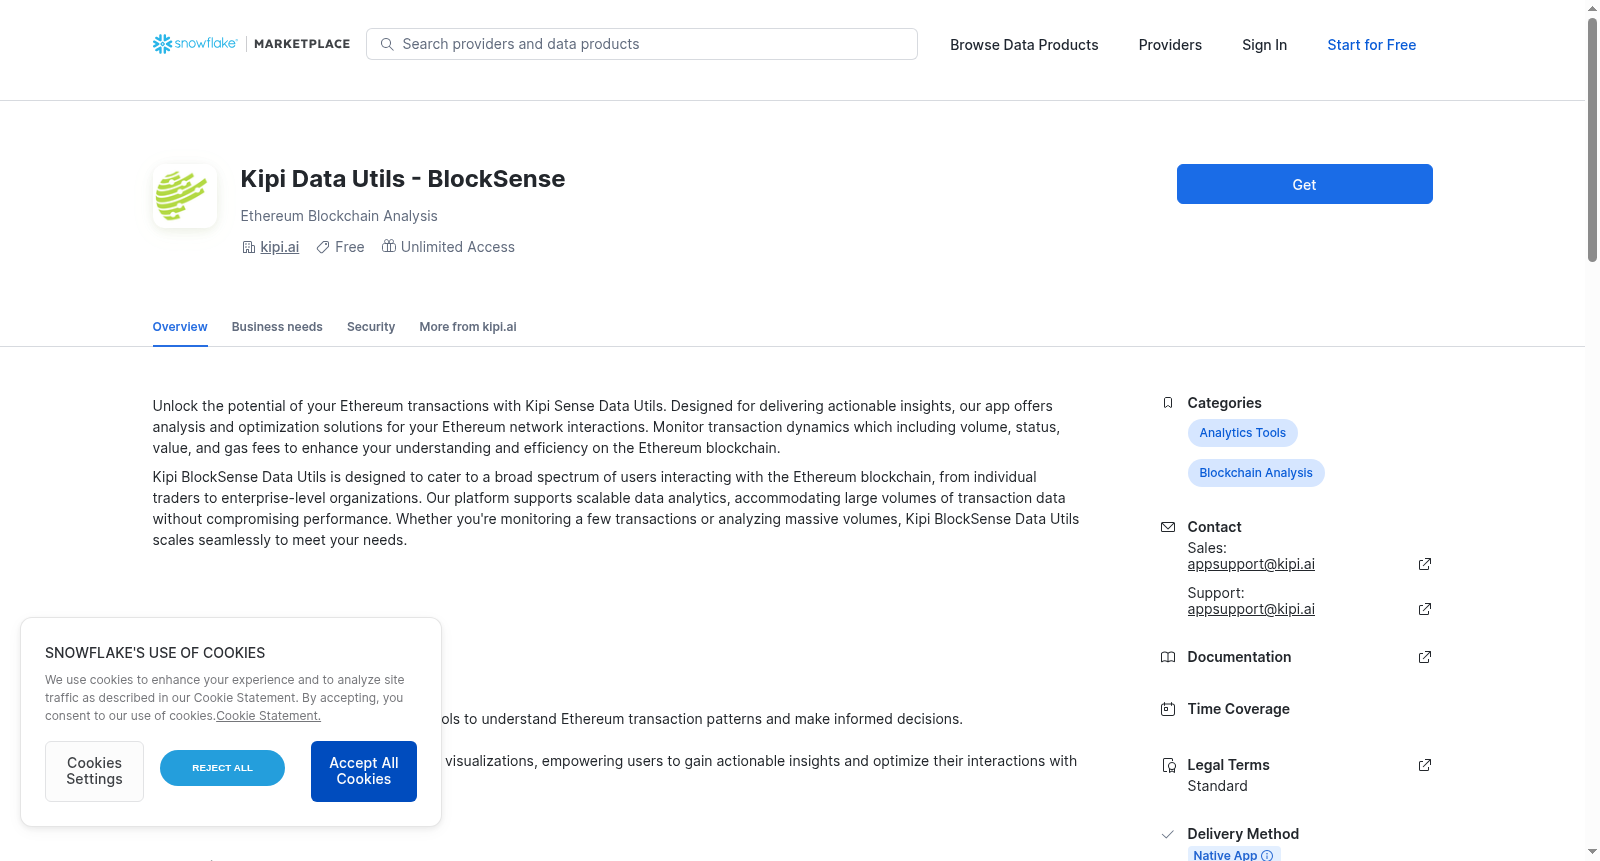1600x861 pixels.
Task: Click the Contact envelope icon
Action: (x=1168, y=527)
